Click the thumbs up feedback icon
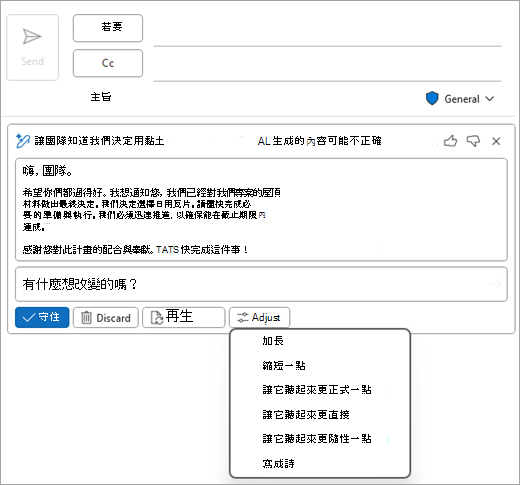This screenshot has width=520, height=485. pyautogui.click(x=450, y=141)
